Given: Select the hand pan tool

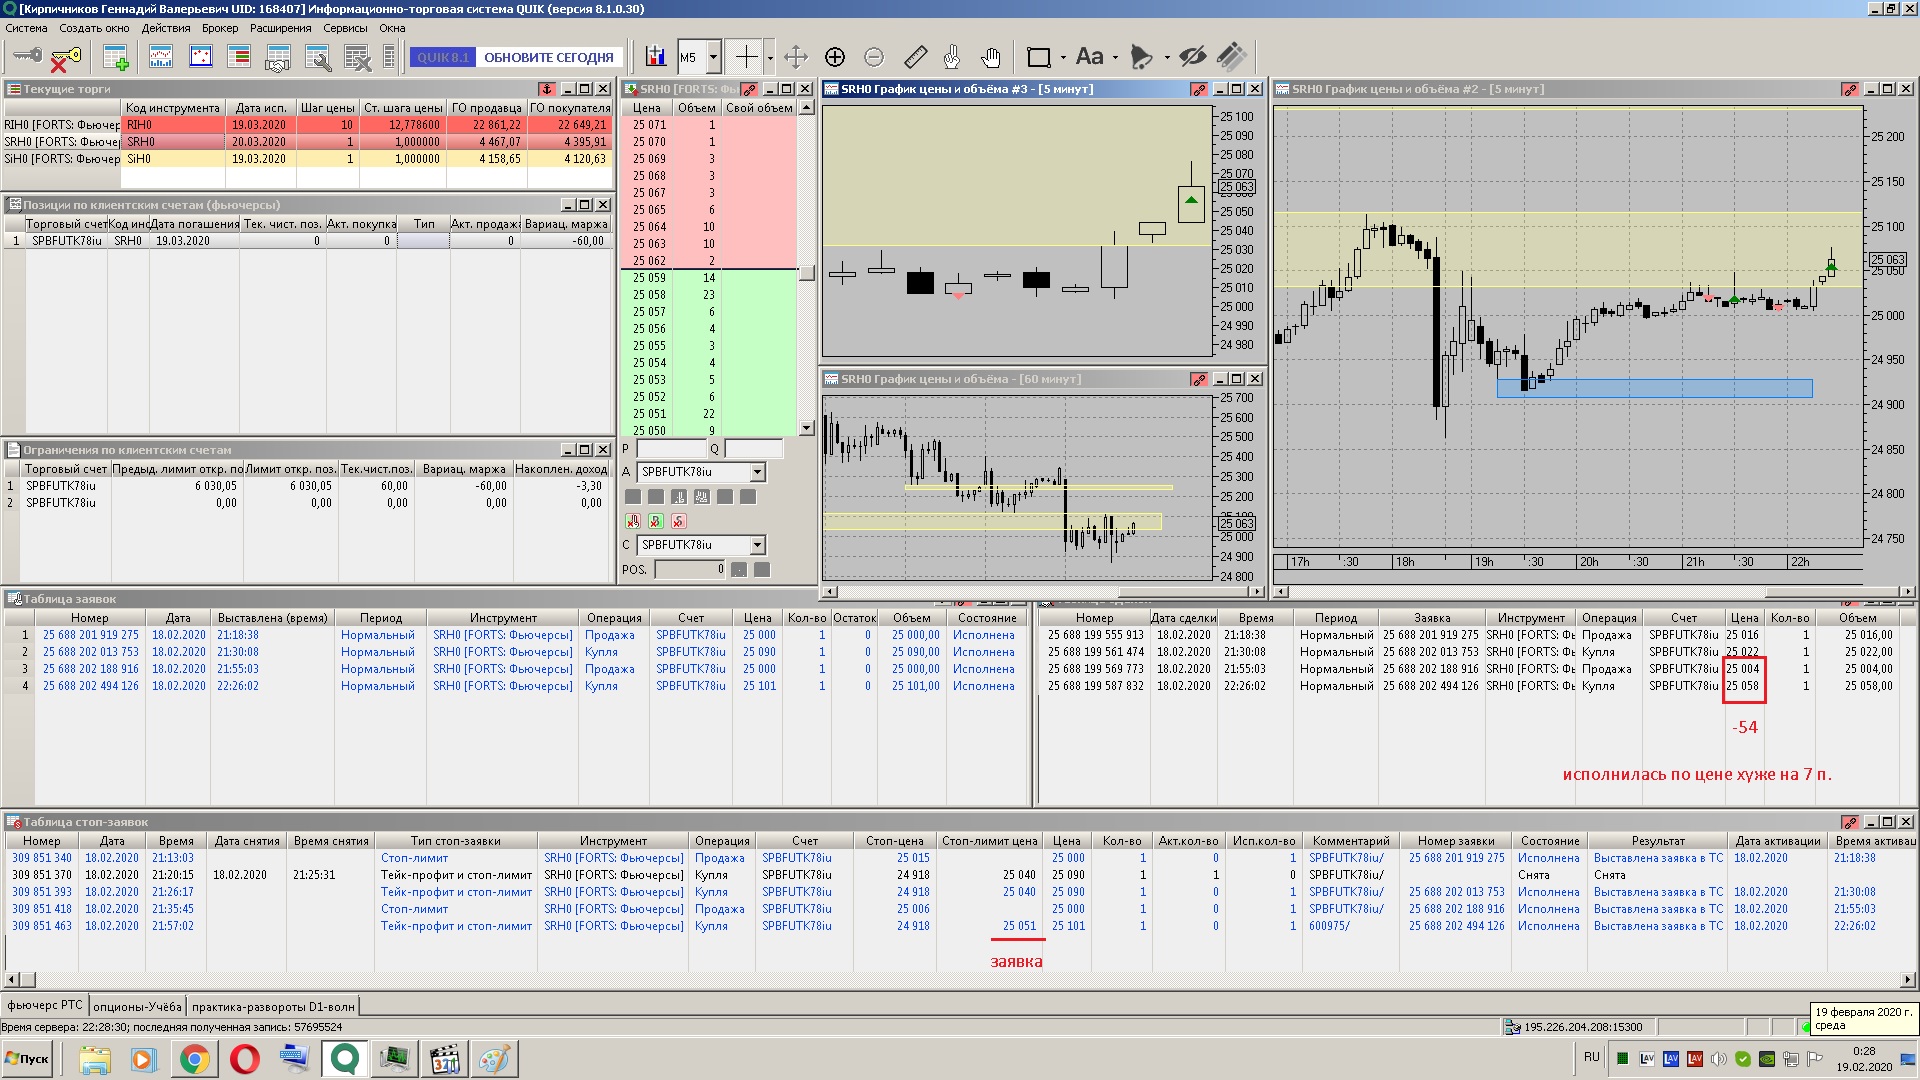Looking at the screenshot, I should (x=990, y=57).
